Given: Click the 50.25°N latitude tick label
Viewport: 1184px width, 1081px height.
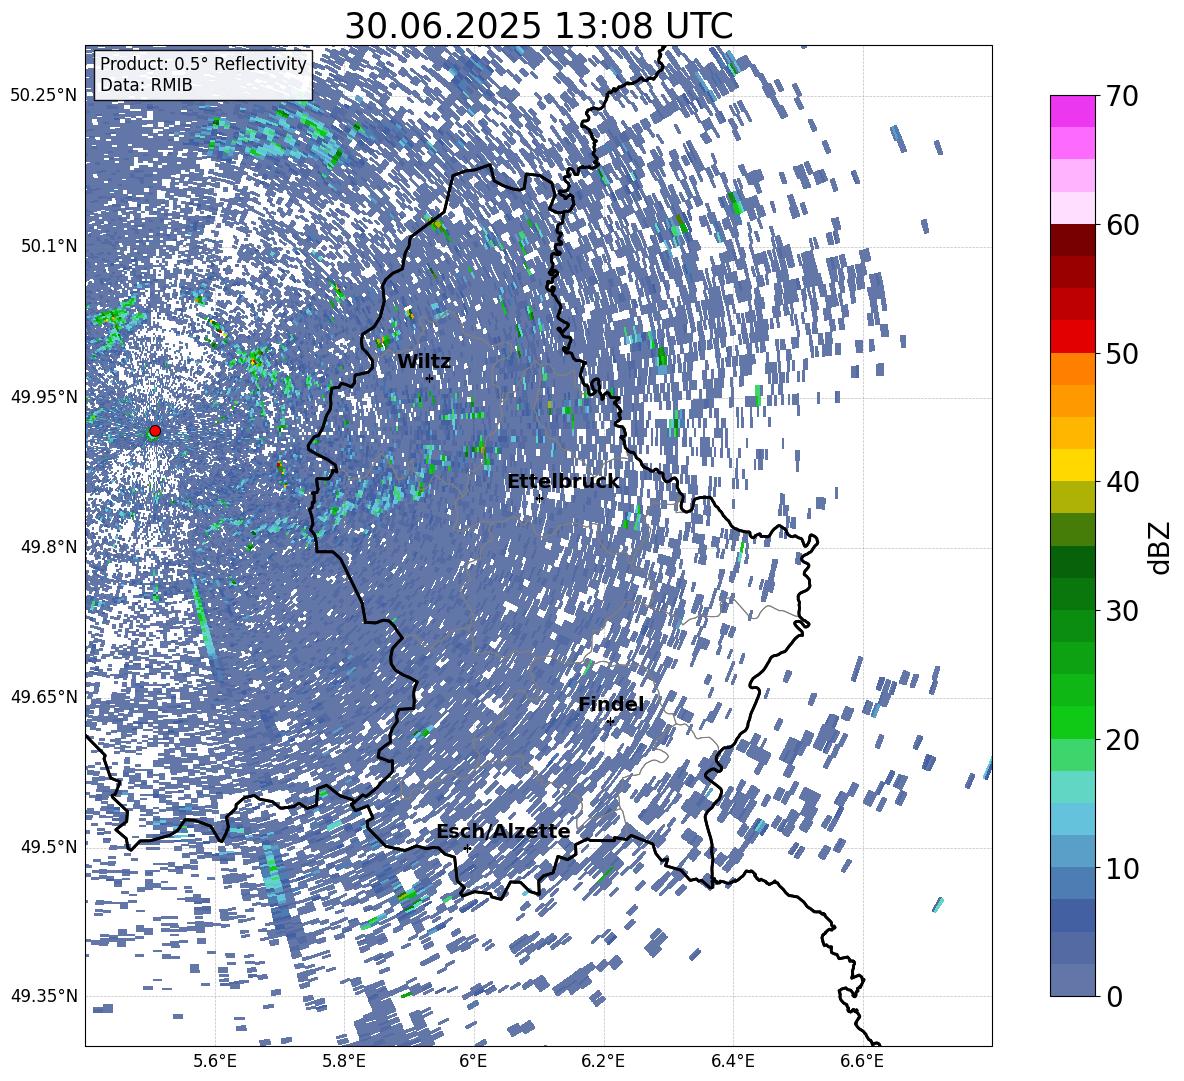Looking at the screenshot, I should coord(44,96).
